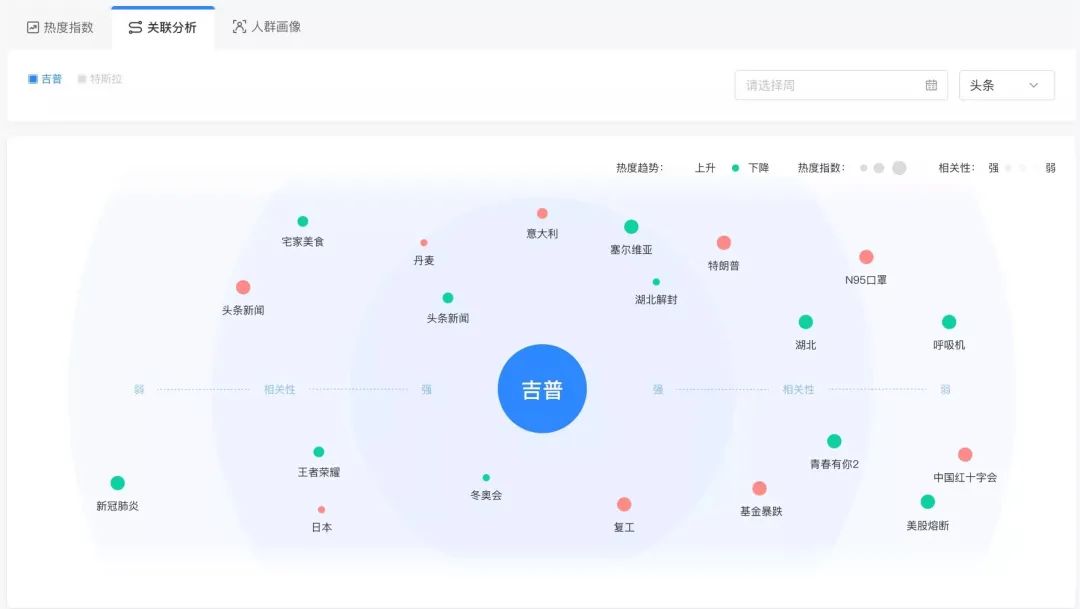Click the 丹麦 small red node
1080x609 pixels.
(x=424, y=242)
